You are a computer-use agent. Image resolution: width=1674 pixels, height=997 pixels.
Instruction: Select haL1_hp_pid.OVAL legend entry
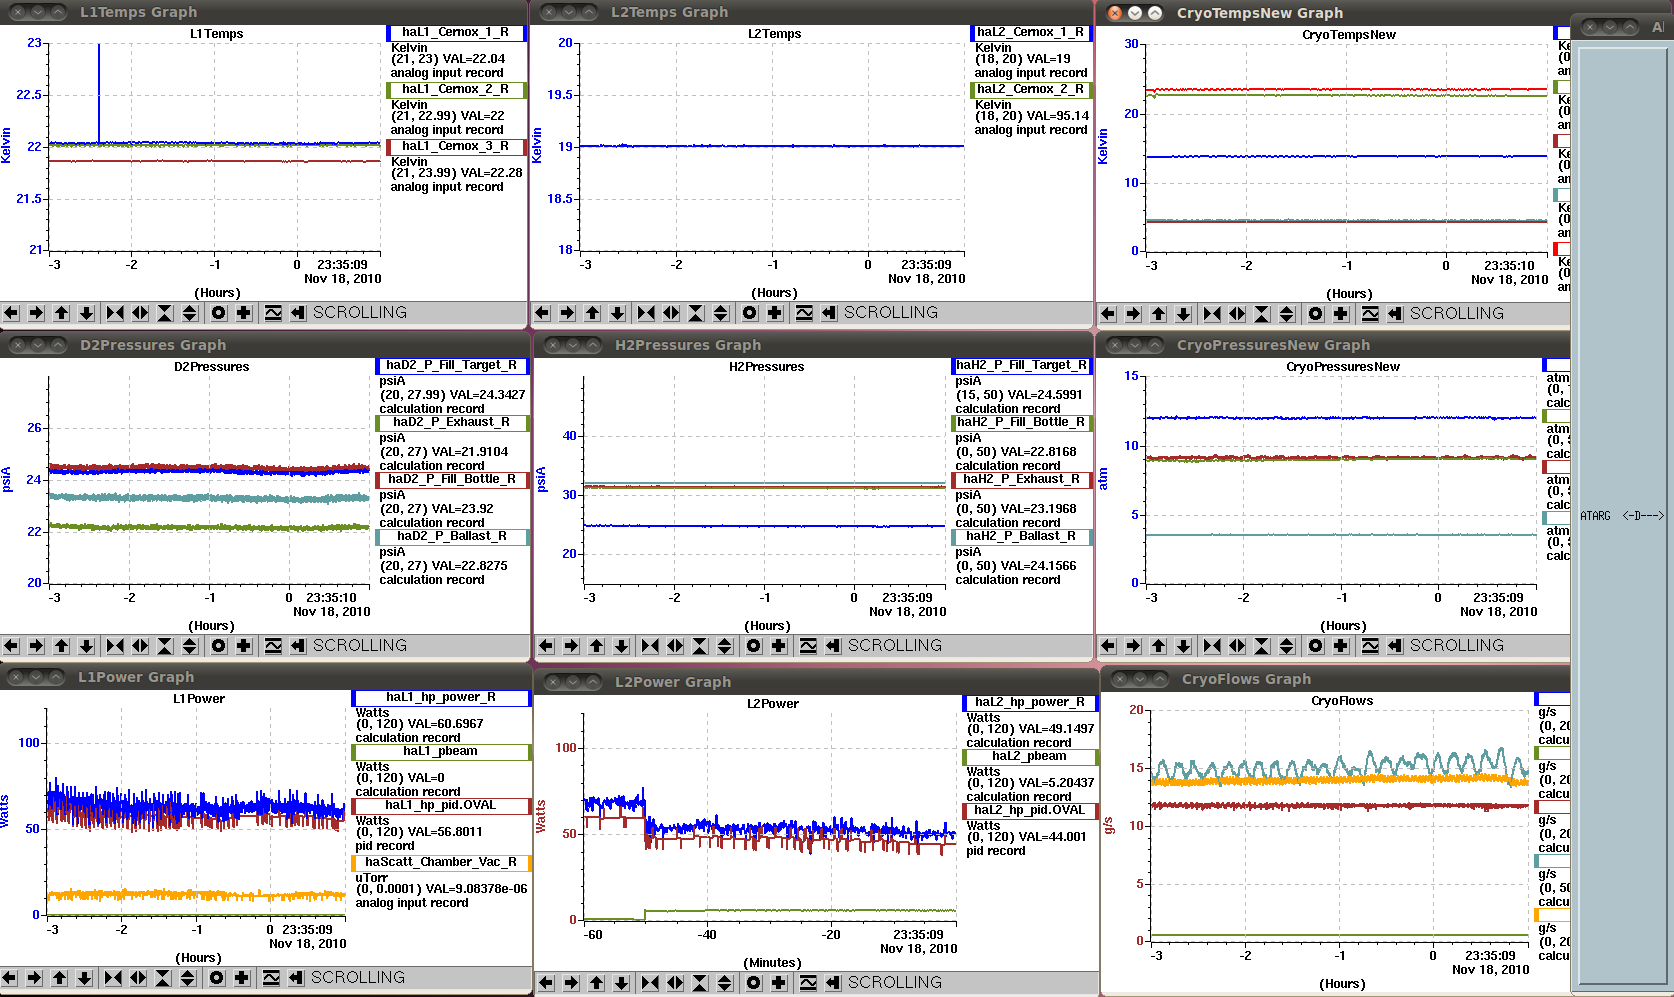coord(441,805)
